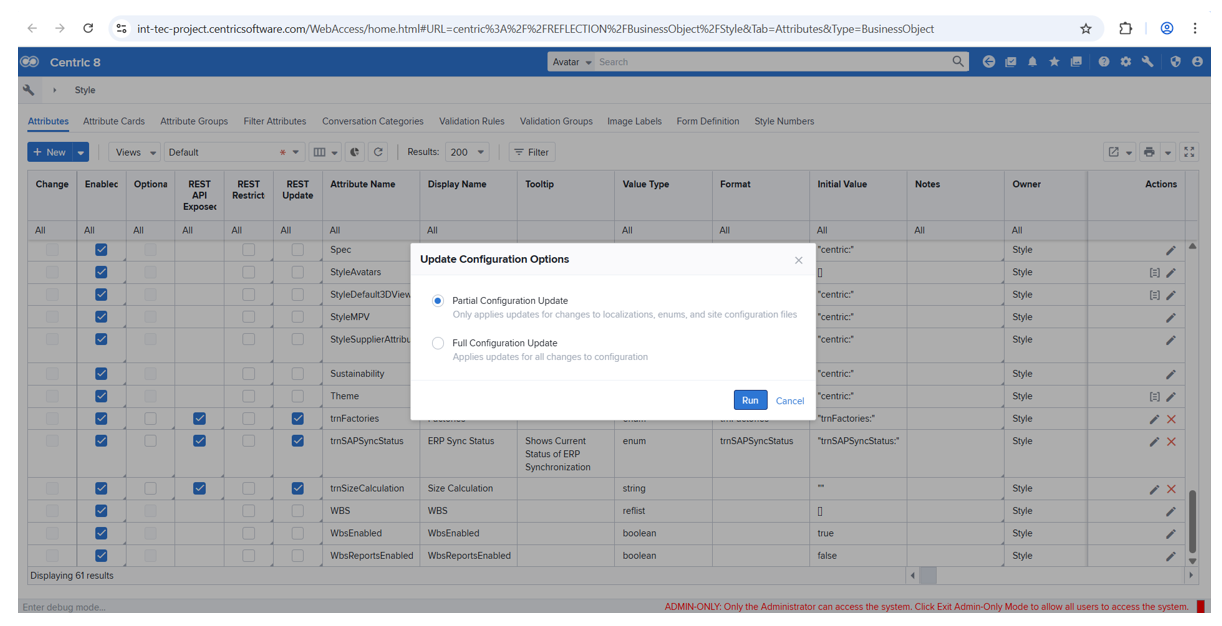The width and height of the screenshot is (1222, 626).
Task: Delete the trnSAPSyncStatus attribute row
Action: [1171, 441]
